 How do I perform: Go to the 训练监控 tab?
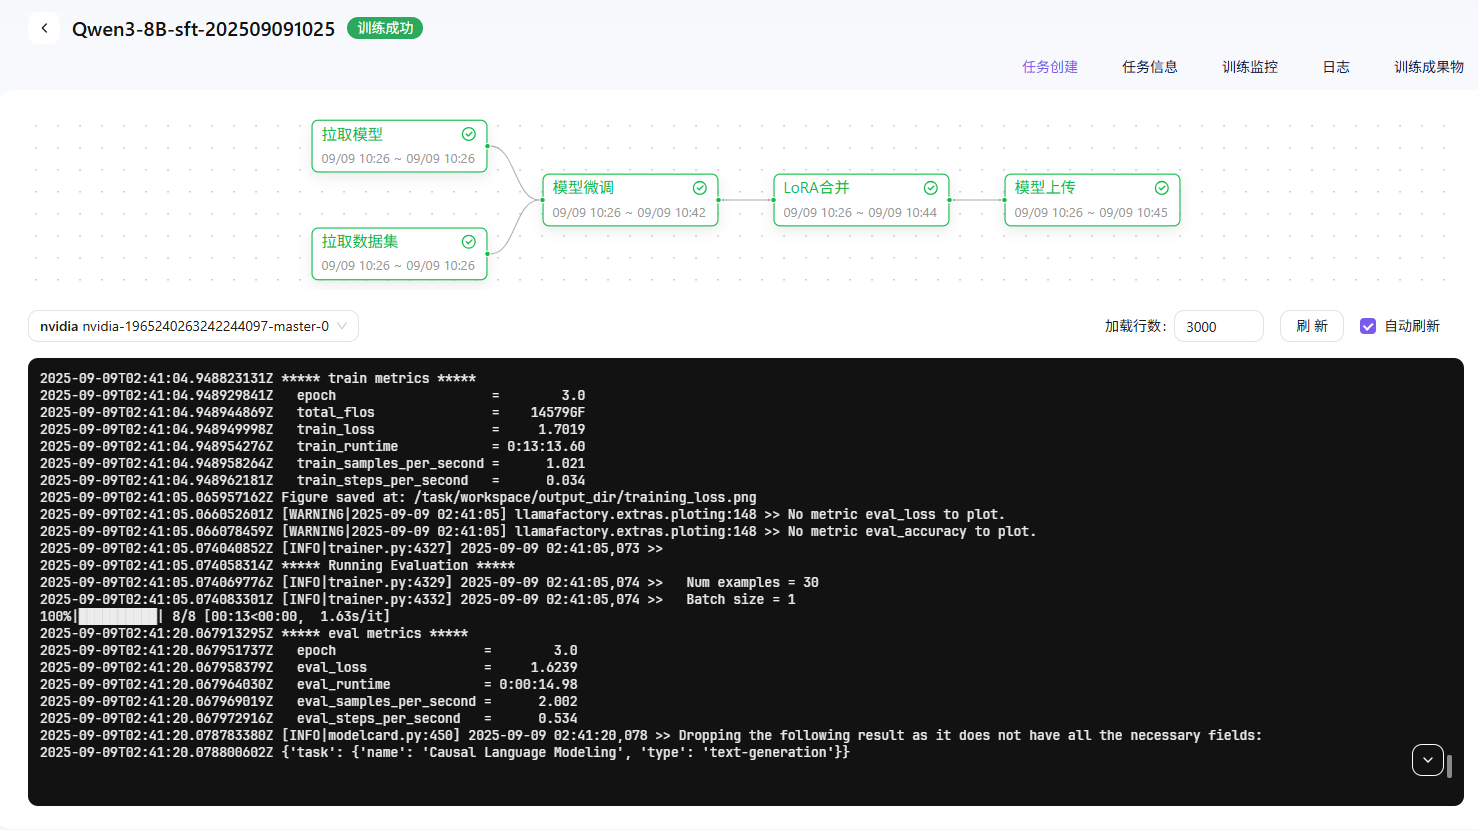click(x=1250, y=67)
